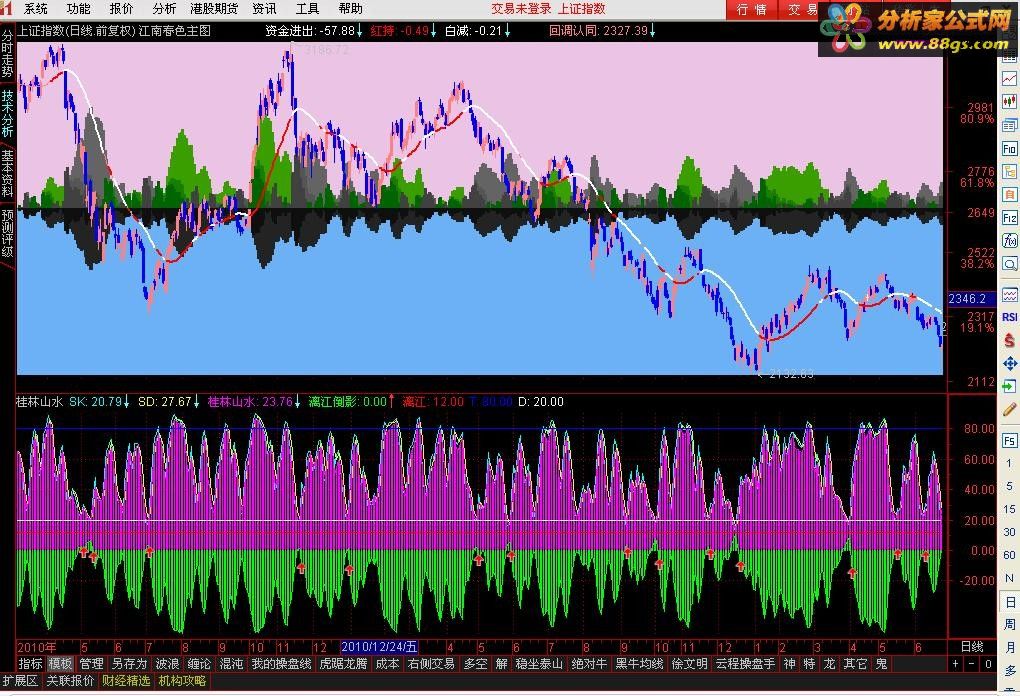Switch to the 预测评级 side tab

coord(7,233)
